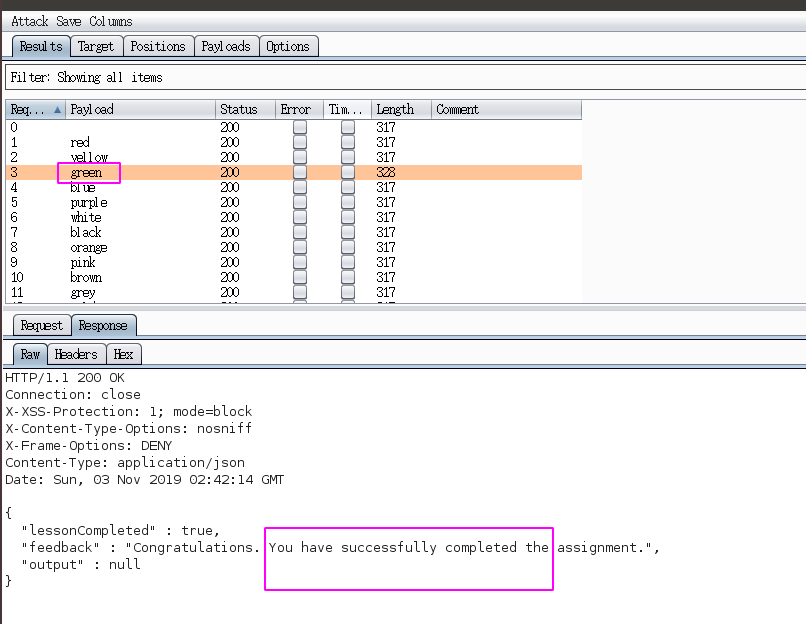Select the red payload row
This screenshot has width=806, height=624.
[x=294, y=142]
